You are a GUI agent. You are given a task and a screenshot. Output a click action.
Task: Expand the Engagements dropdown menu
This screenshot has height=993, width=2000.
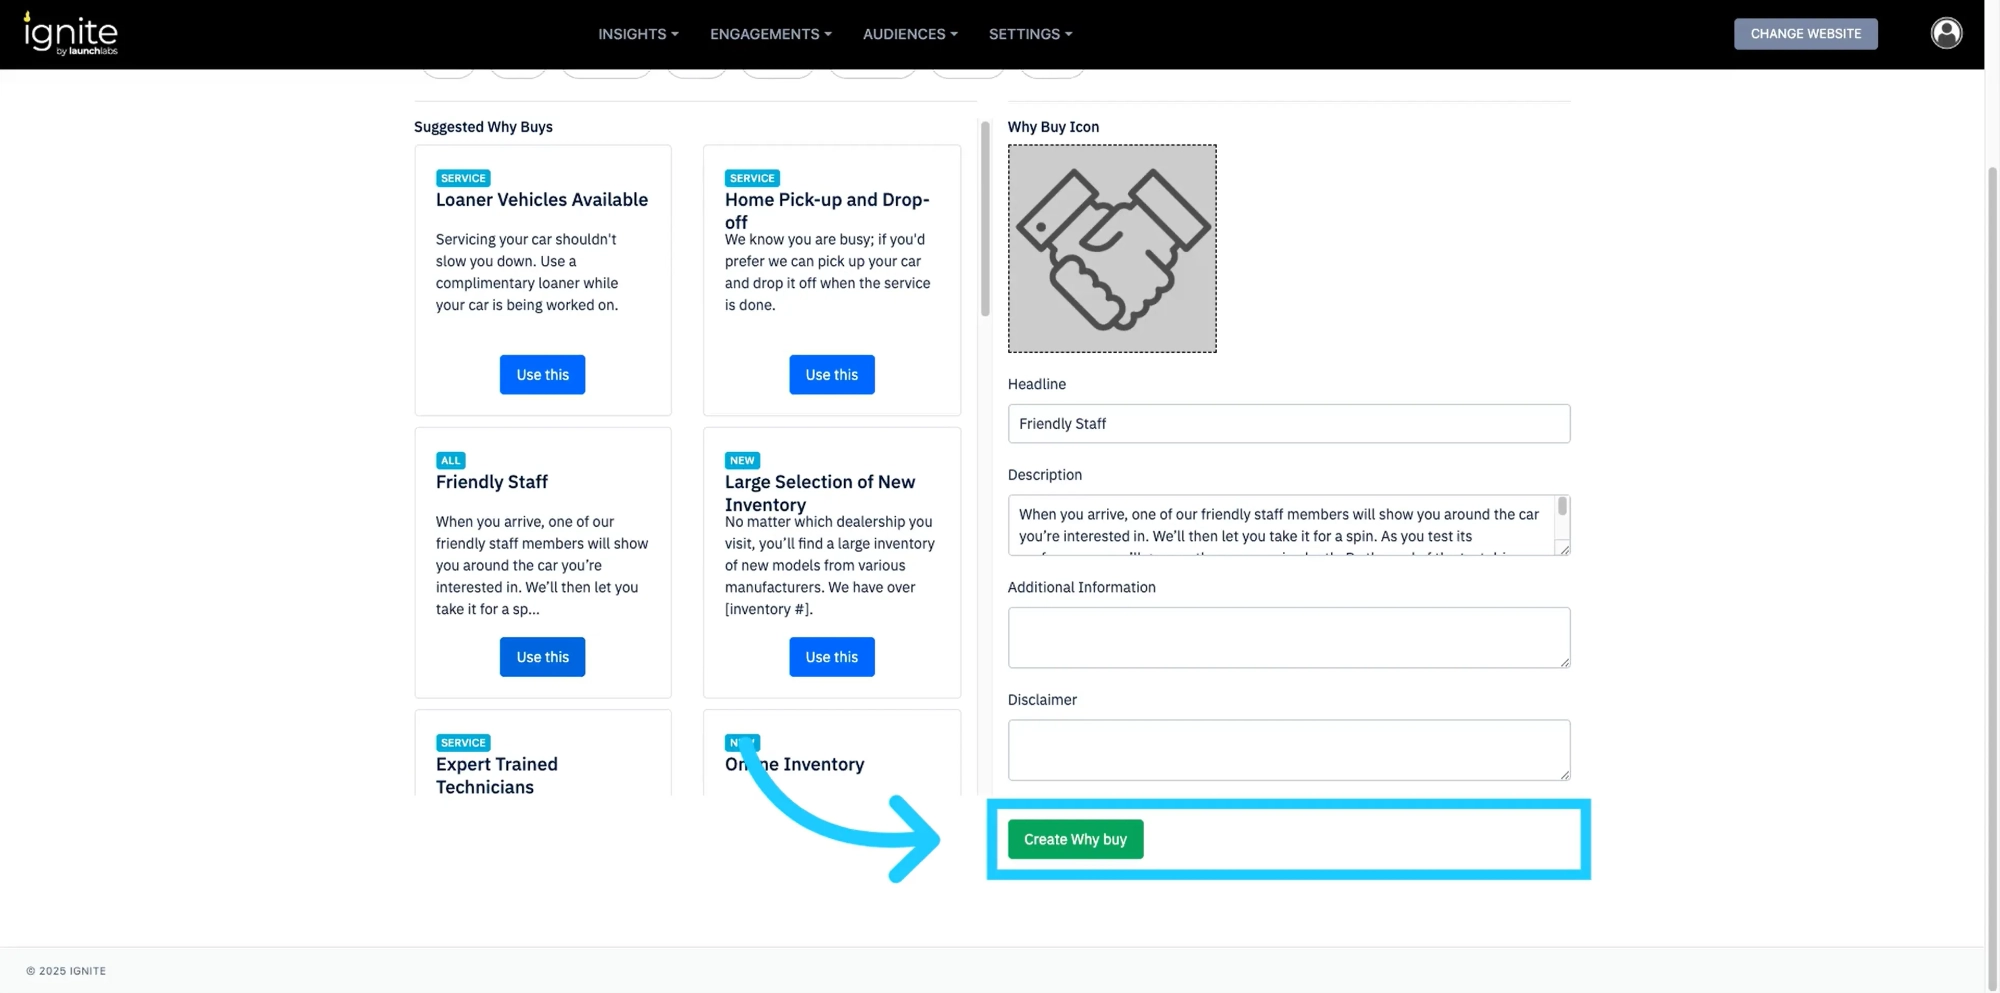click(x=770, y=34)
